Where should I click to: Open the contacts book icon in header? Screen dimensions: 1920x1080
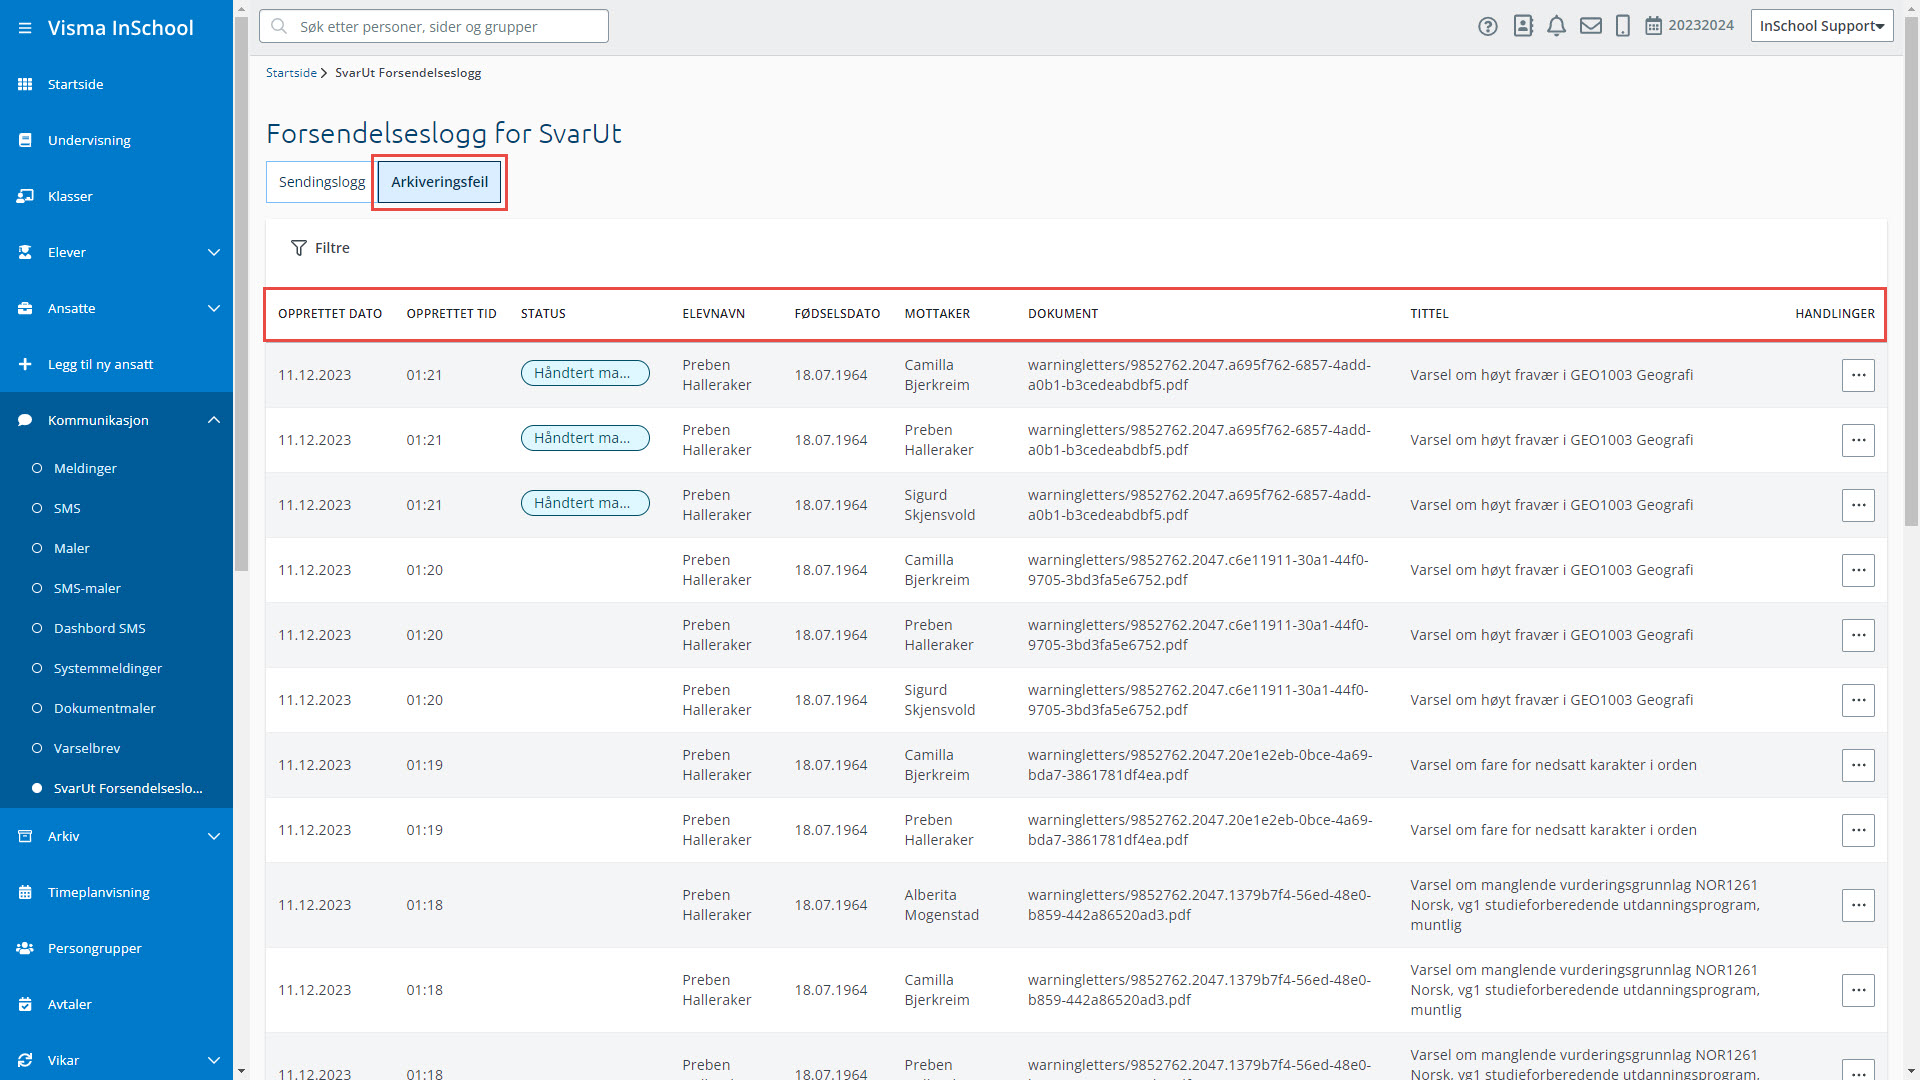[1523, 27]
